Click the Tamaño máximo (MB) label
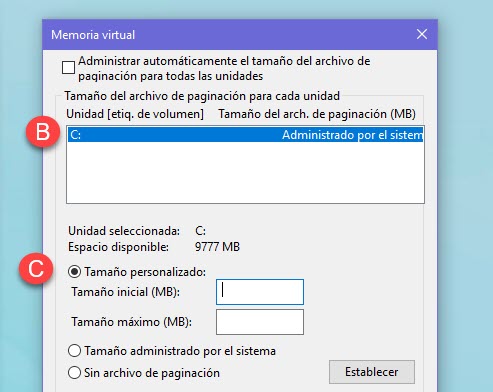 pyautogui.click(x=131, y=322)
